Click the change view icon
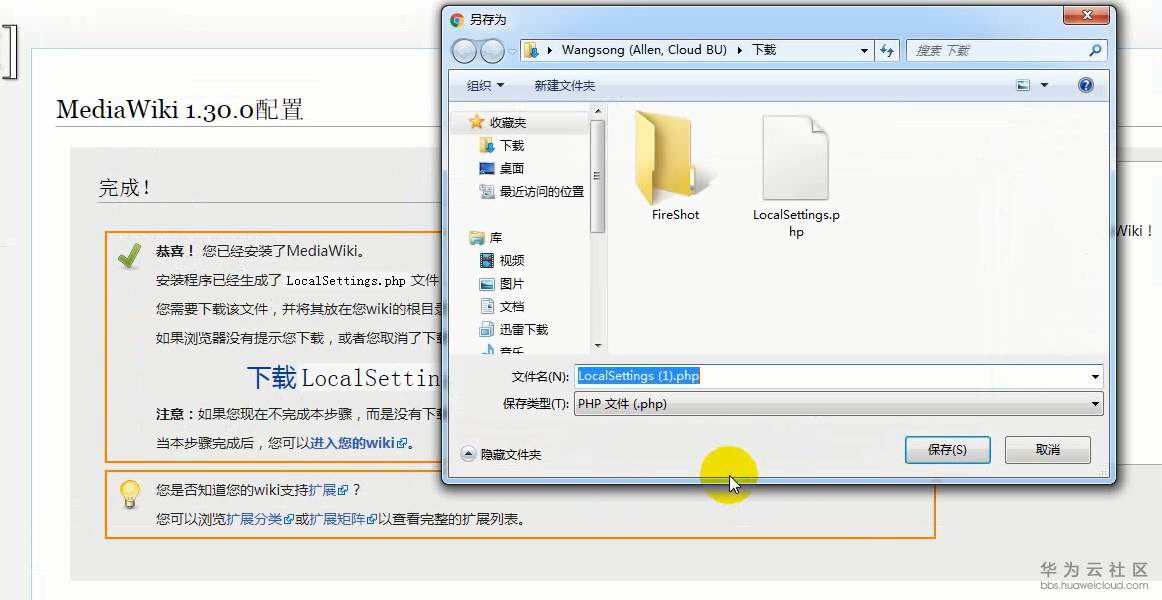Screen dimensions: 1162x600 coord(1023,85)
